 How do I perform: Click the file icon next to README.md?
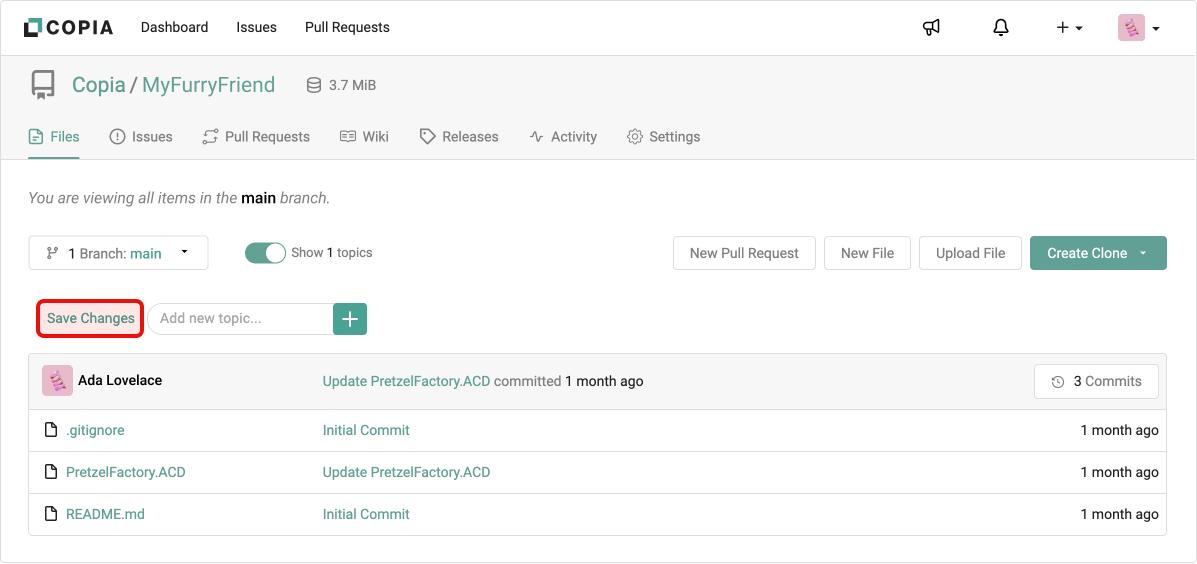(x=51, y=514)
